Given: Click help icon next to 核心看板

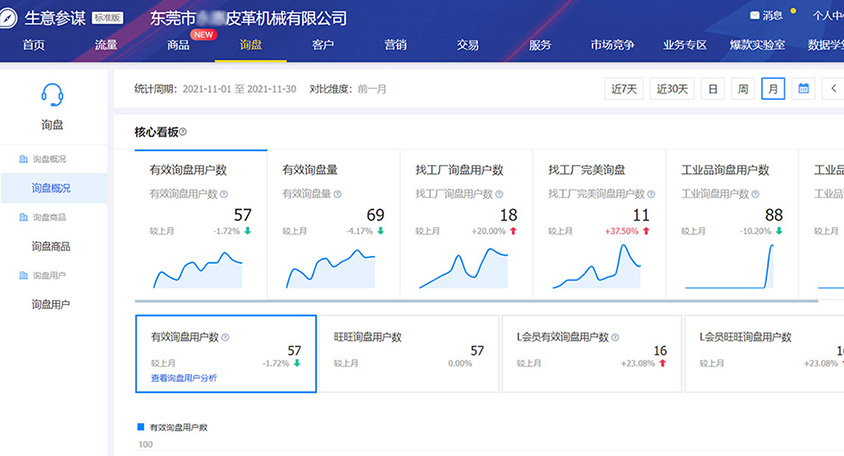Looking at the screenshot, I should tap(183, 131).
